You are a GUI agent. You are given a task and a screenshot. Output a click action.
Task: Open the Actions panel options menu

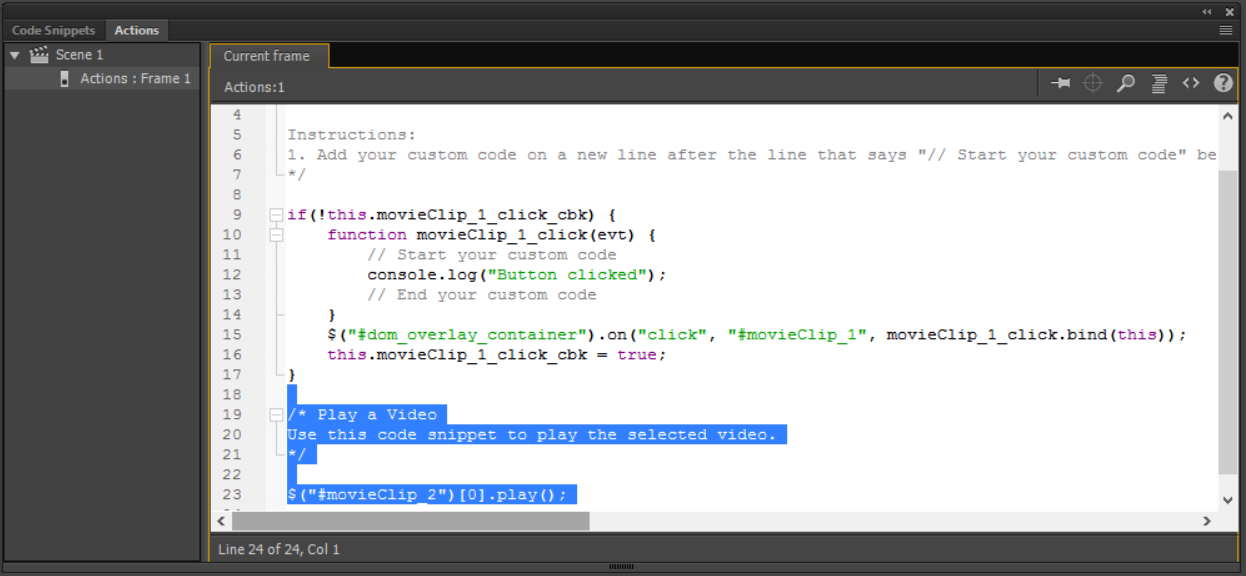[x=1225, y=29]
